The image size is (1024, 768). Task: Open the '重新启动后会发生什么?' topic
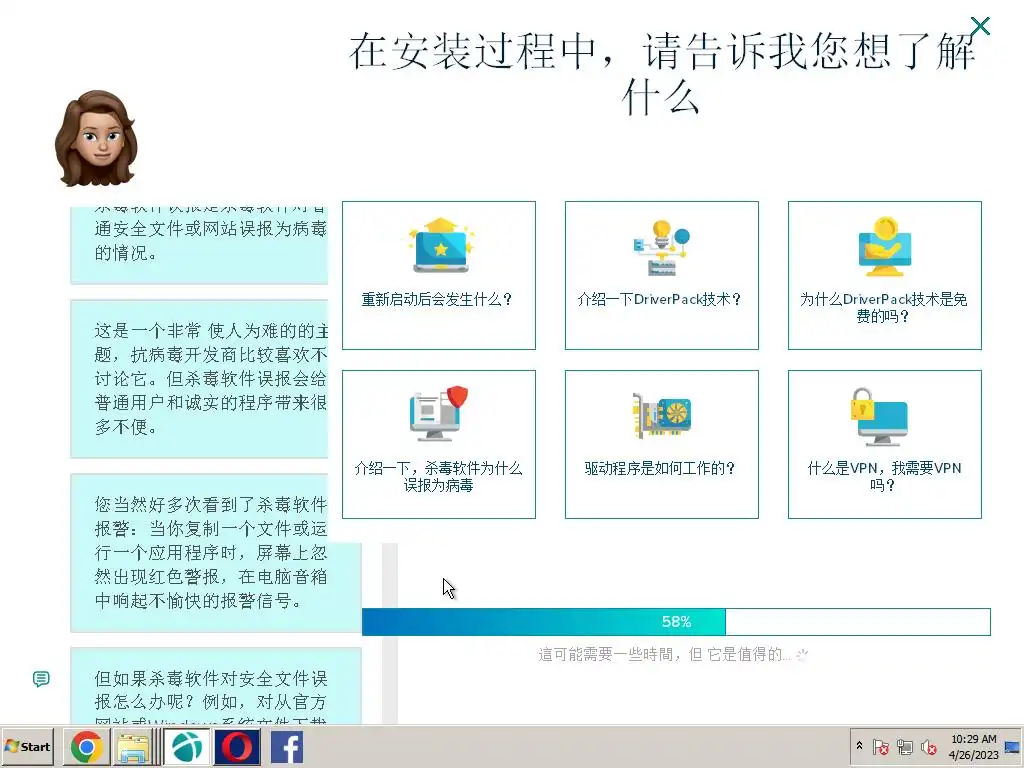click(x=439, y=276)
